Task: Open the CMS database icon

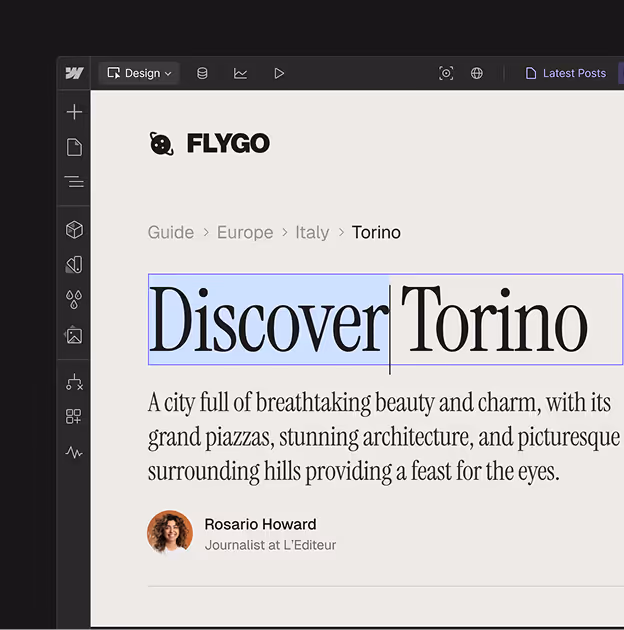Action: pos(202,73)
